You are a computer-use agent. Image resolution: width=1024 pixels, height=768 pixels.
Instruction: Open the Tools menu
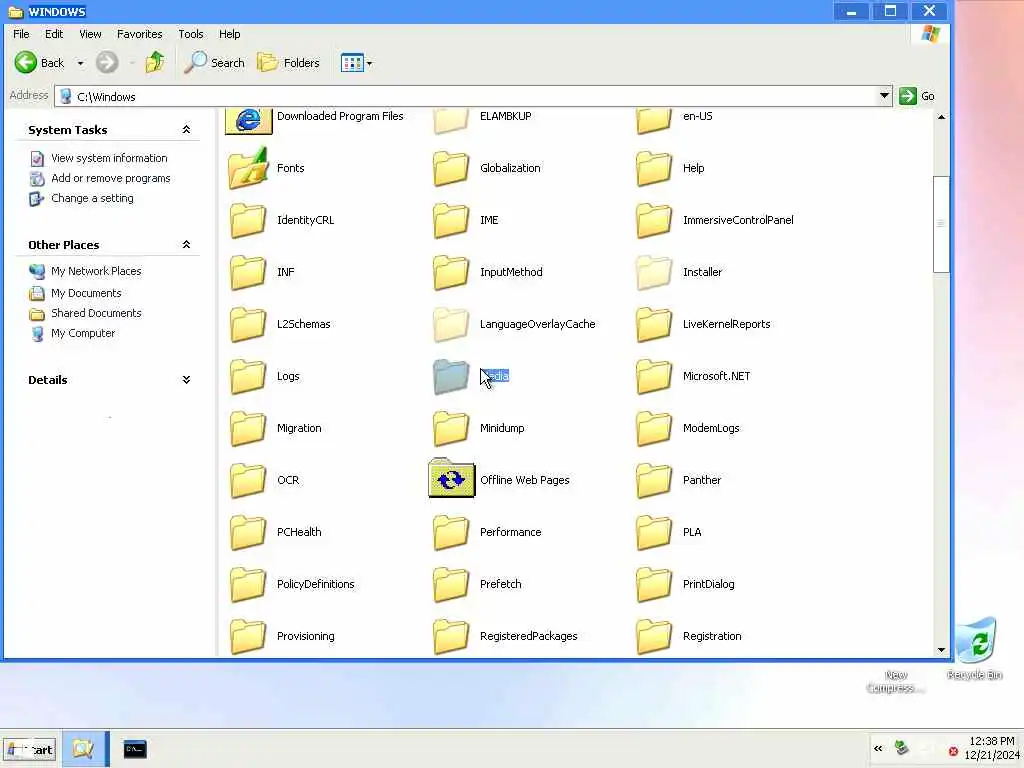[x=191, y=34]
